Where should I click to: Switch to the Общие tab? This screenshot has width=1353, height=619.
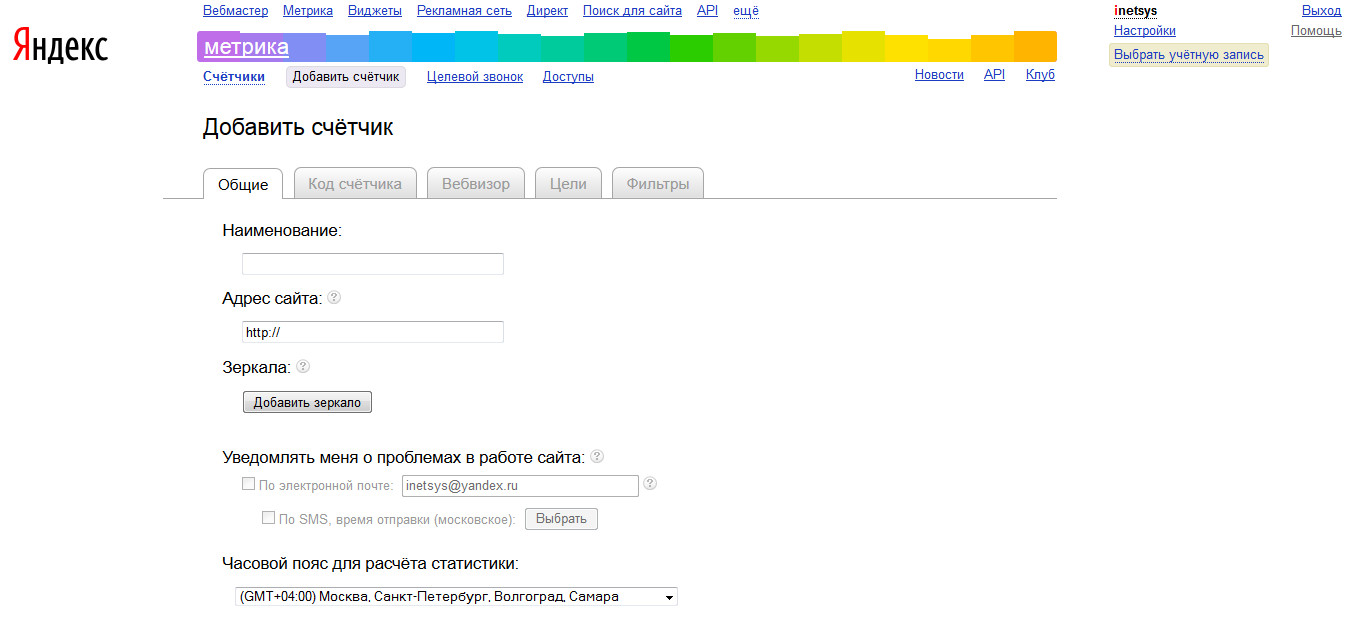point(243,184)
